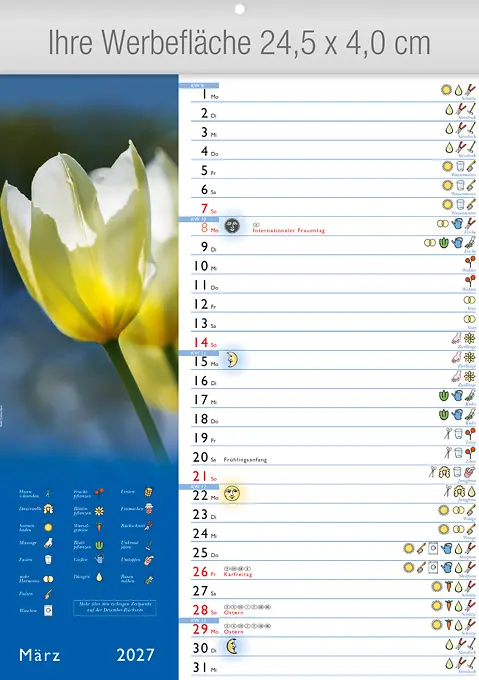479x680 pixels.
Task: Click the Blütenpflanzen daisy icon in the legend
Action: coord(99,510)
